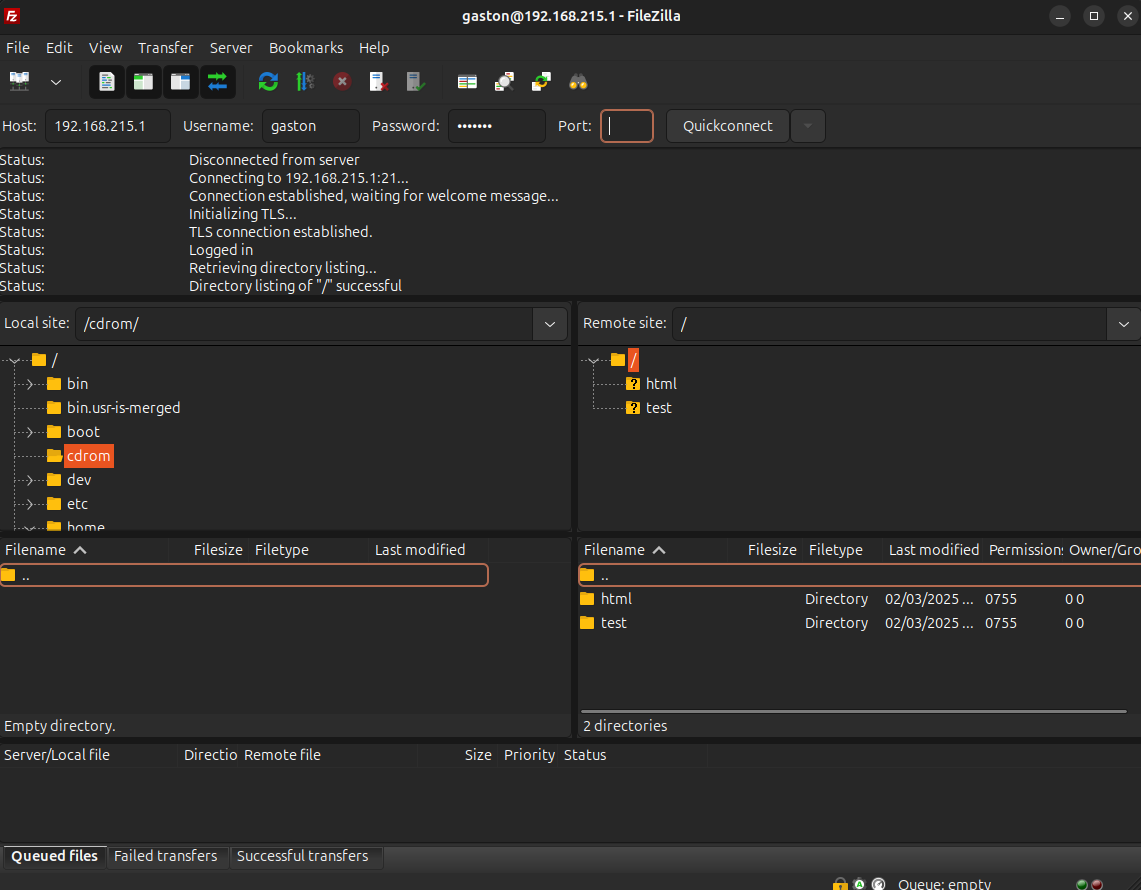This screenshot has height=890, width=1141.
Task: Toggle synchronized browsing
Action: pos(541,82)
